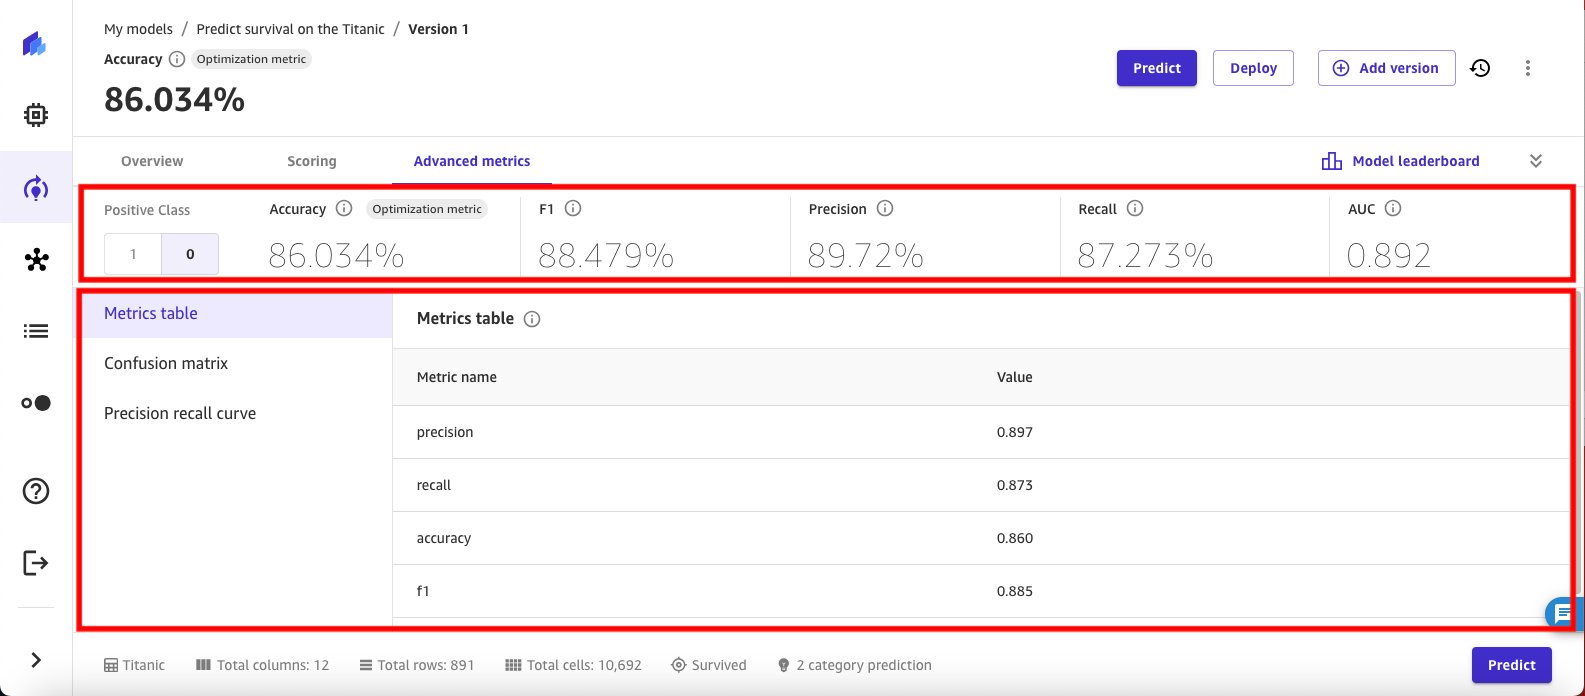Click the AUC info icon

point(1393,209)
